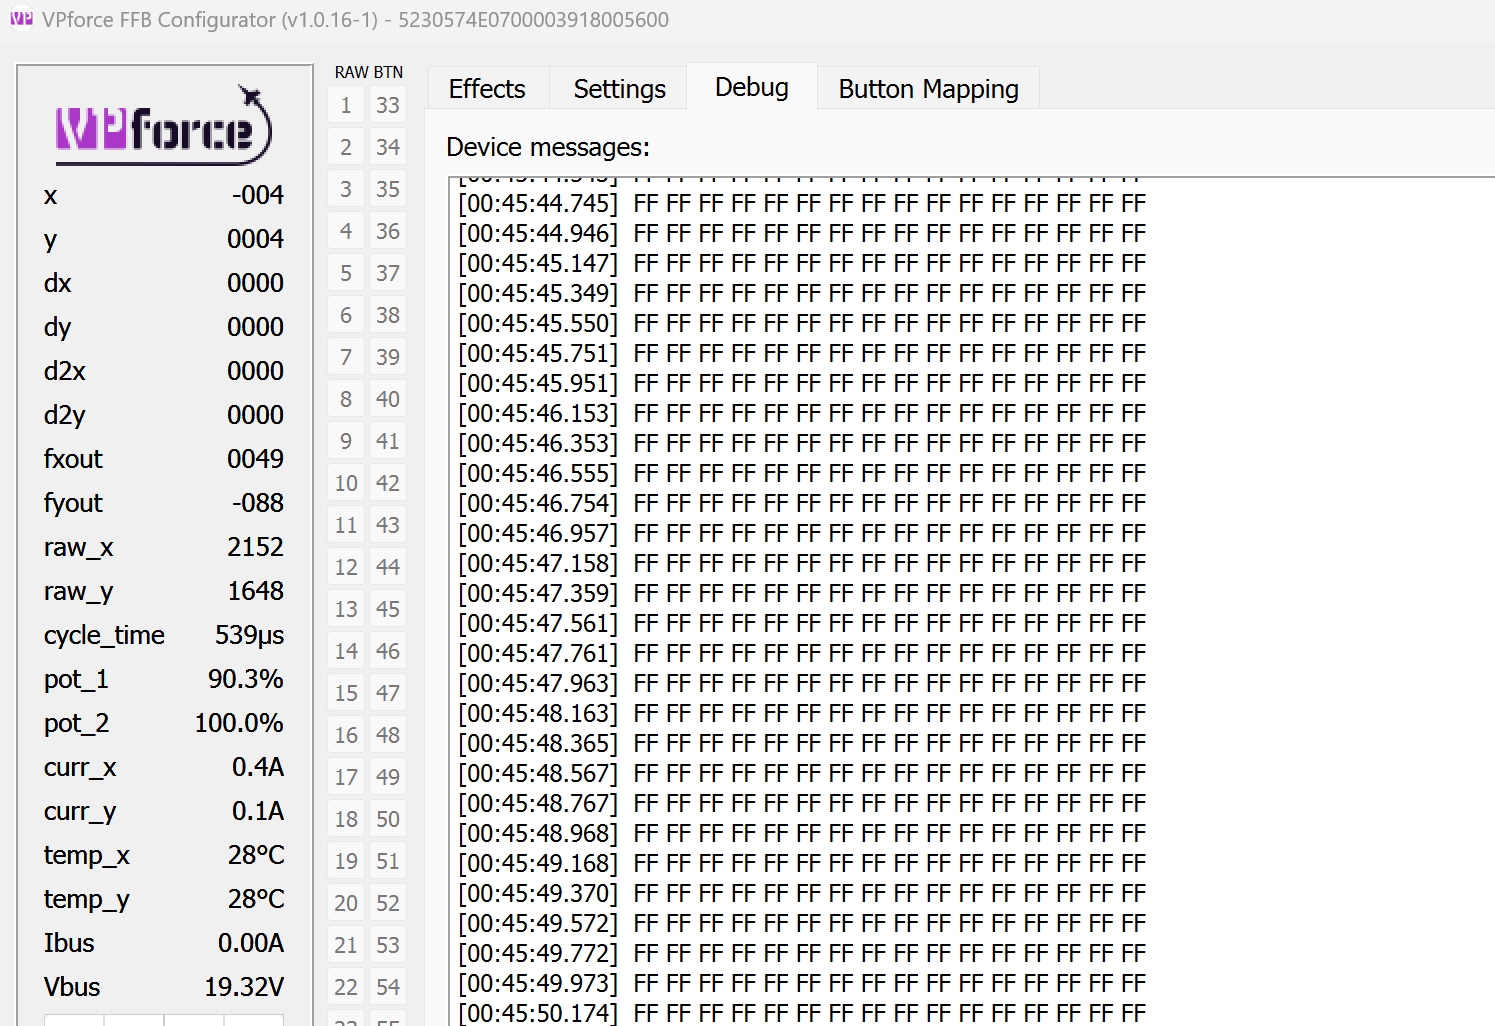Image resolution: width=1495 pixels, height=1026 pixels.
Task: Click the RAW BTN column header
Action: pos(369,72)
